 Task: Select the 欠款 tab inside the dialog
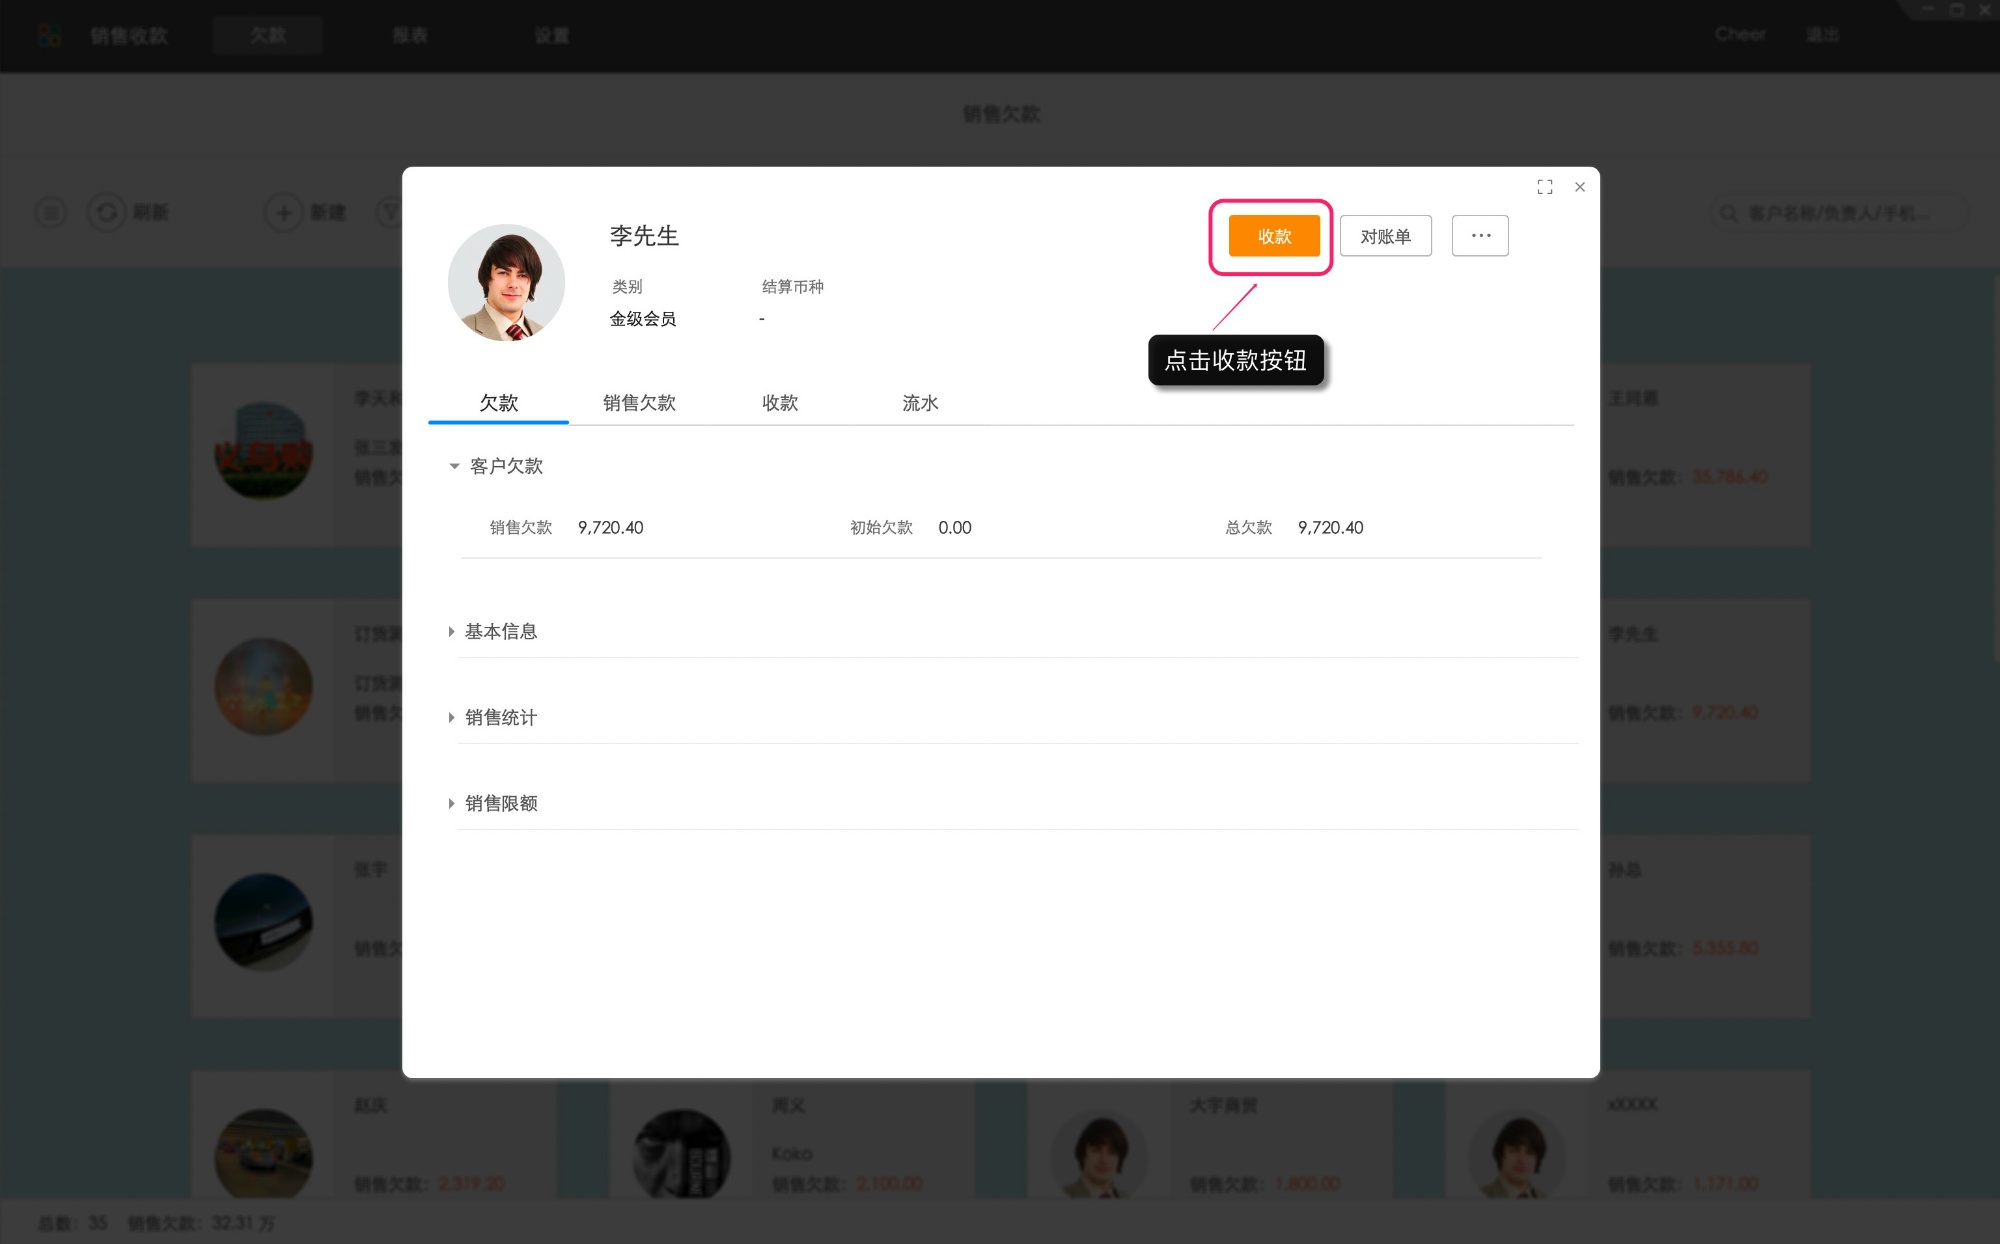coord(497,403)
